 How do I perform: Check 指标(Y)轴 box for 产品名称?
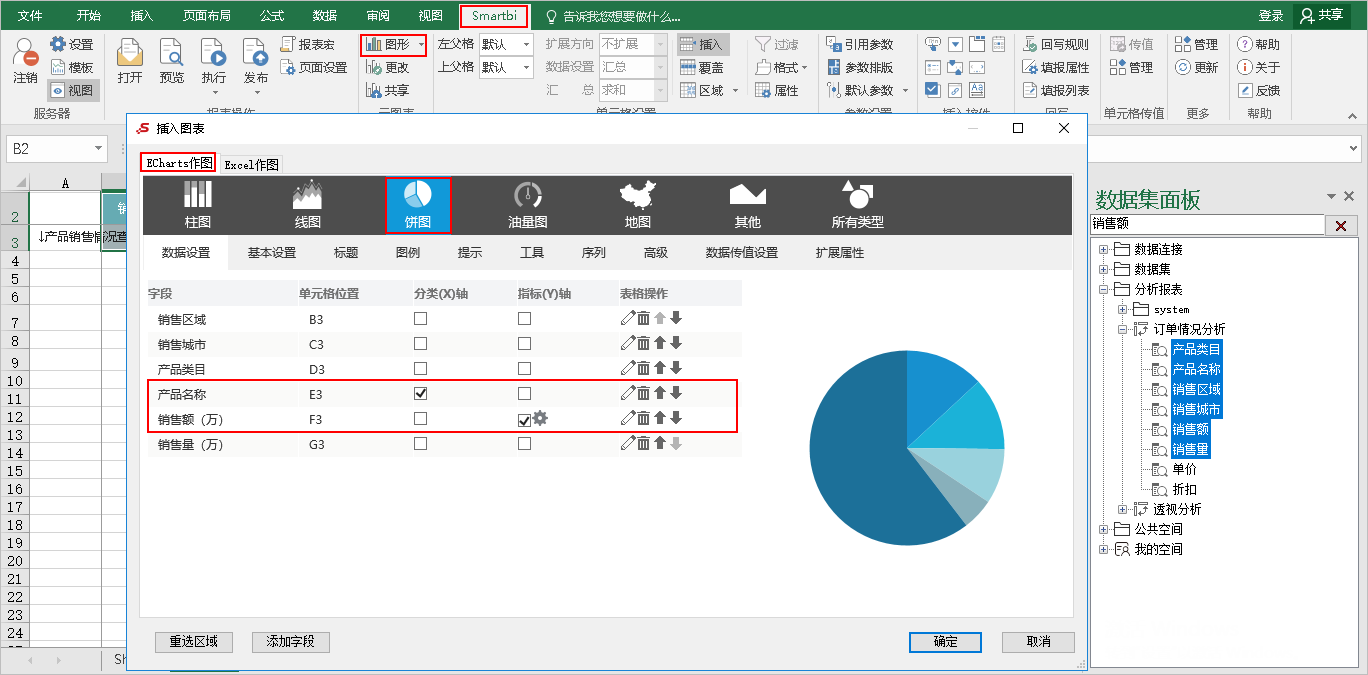[524, 393]
